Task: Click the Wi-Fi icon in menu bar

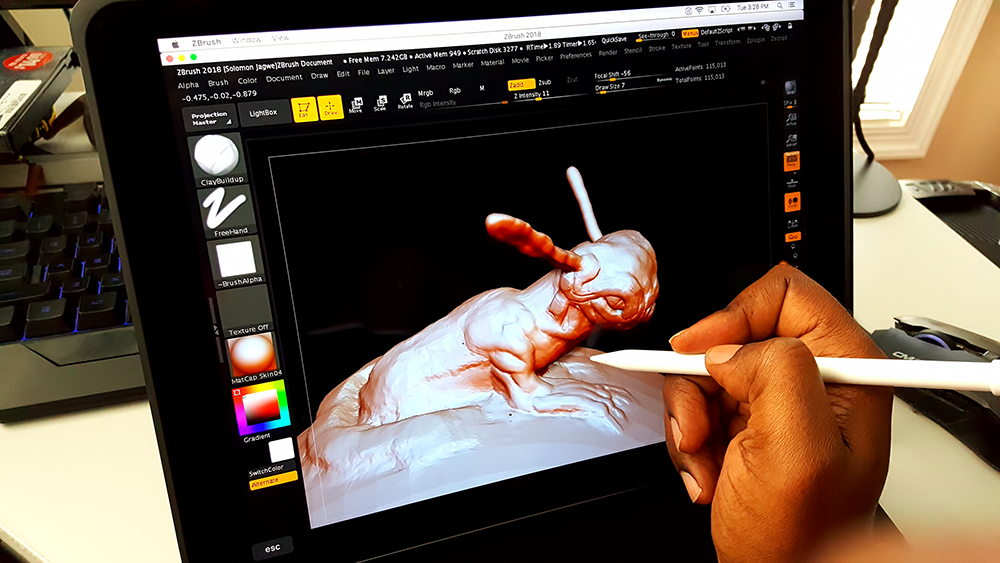Action: [x=699, y=10]
